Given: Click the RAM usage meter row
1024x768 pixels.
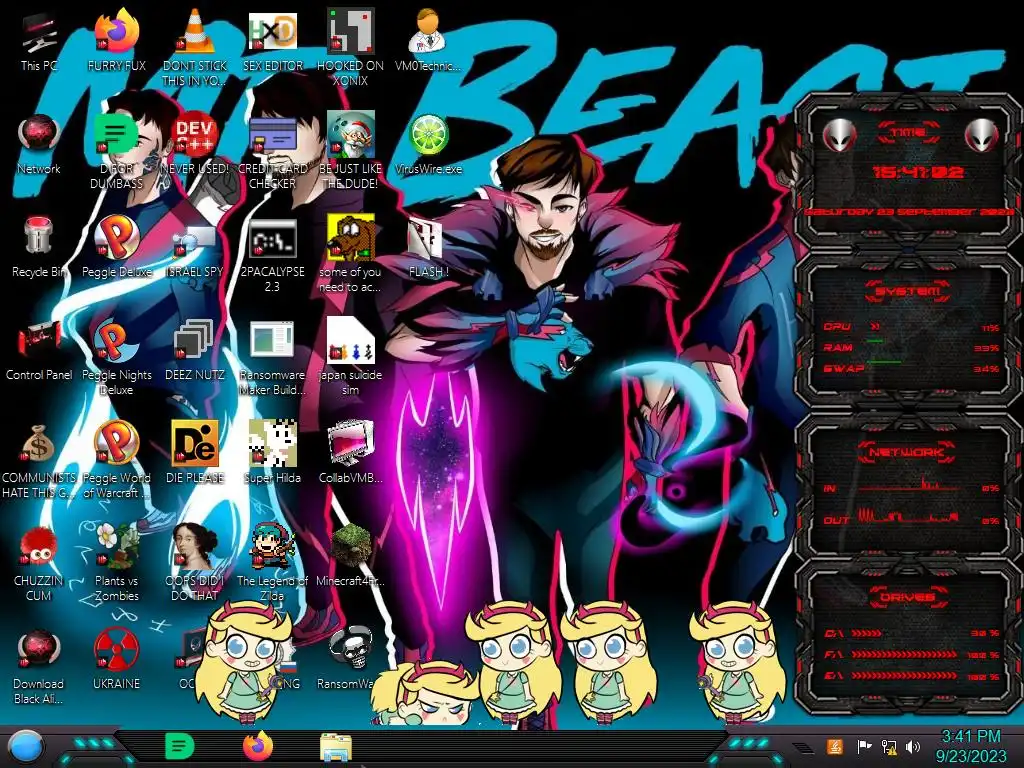Looking at the screenshot, I should 911,347.
